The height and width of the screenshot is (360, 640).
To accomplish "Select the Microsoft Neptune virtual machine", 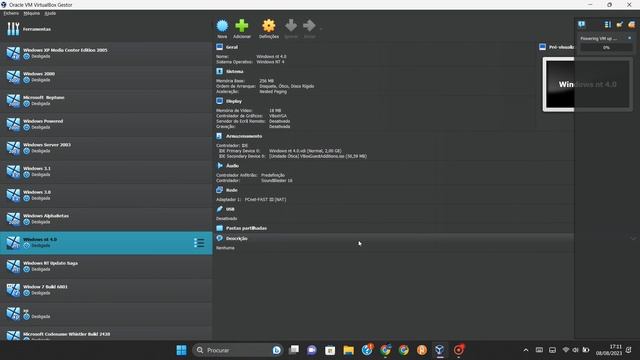I will (106, 100).
